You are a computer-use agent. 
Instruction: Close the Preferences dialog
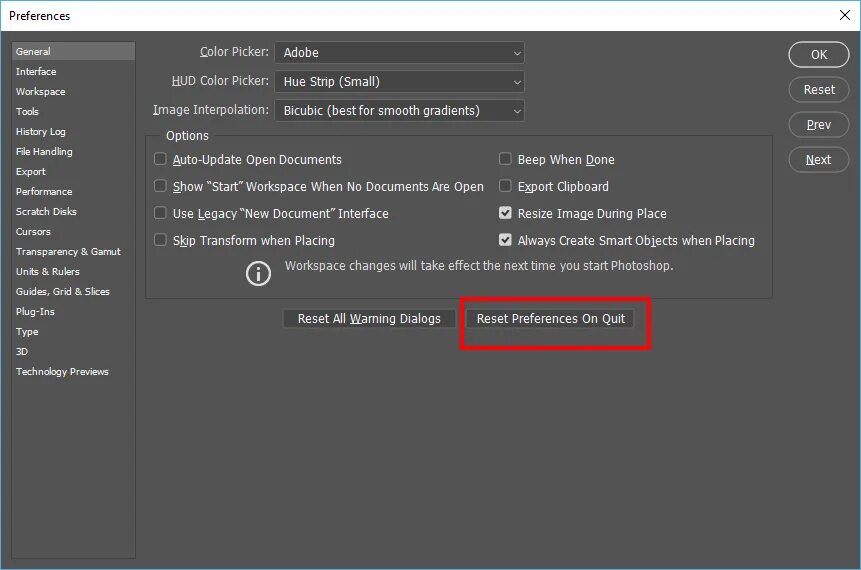tap(845, 15)
